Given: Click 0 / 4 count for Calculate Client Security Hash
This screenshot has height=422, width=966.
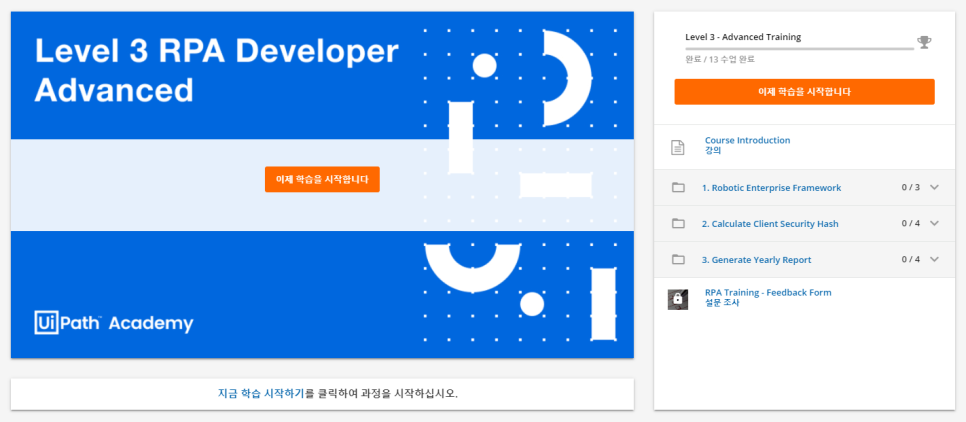Looking at the screenshot, I should click(x=911, y=223).
